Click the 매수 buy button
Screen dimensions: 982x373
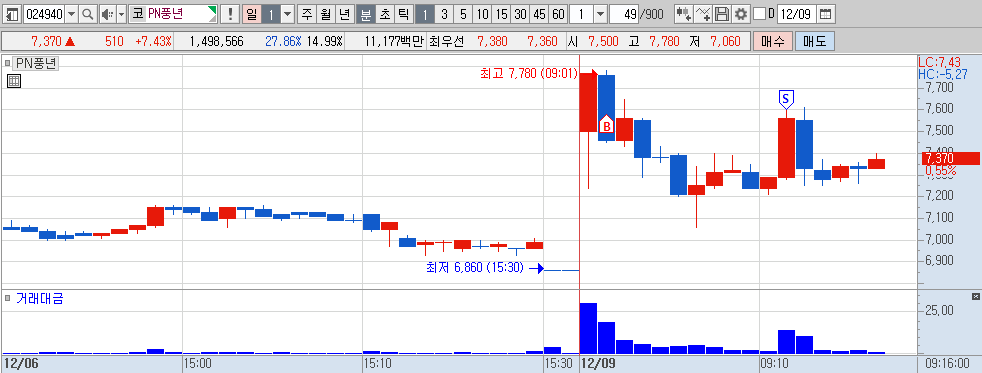click(772, 42)
